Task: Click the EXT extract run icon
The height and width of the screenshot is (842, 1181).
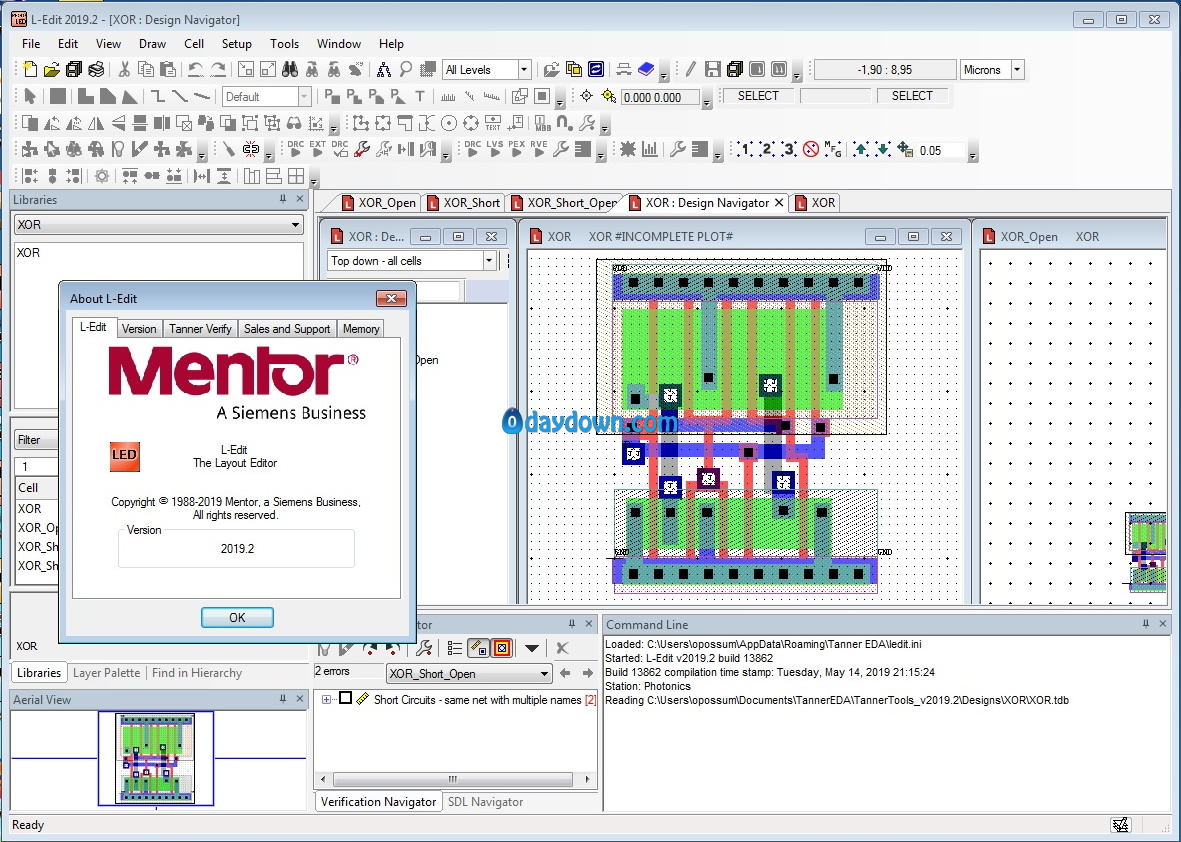Action: click(x=318, y=149)
